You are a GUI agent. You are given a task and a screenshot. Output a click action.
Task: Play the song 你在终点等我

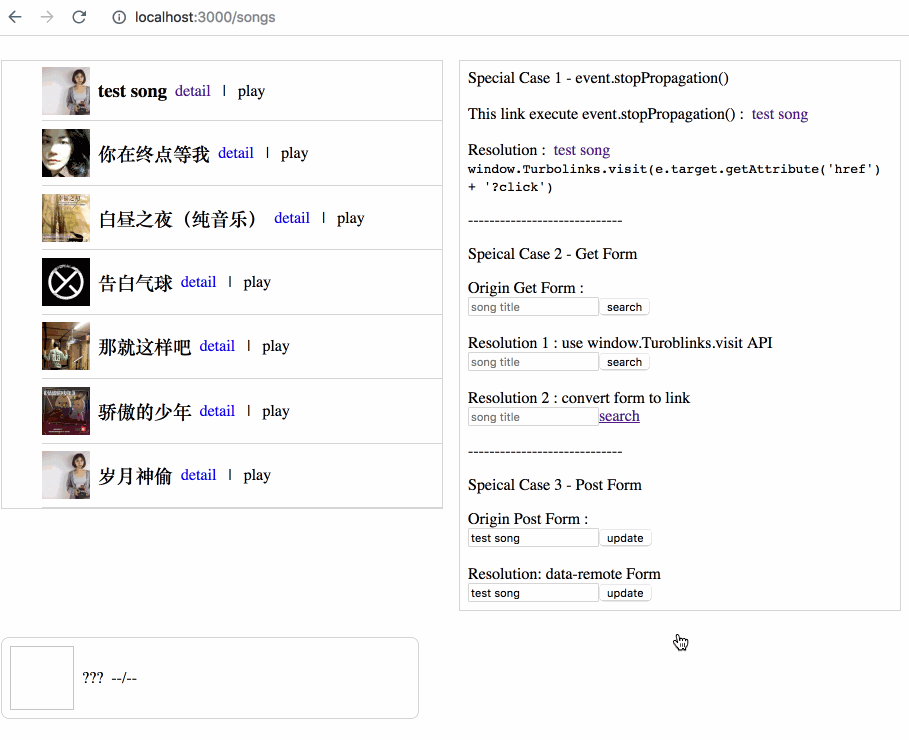pos(294,153)
